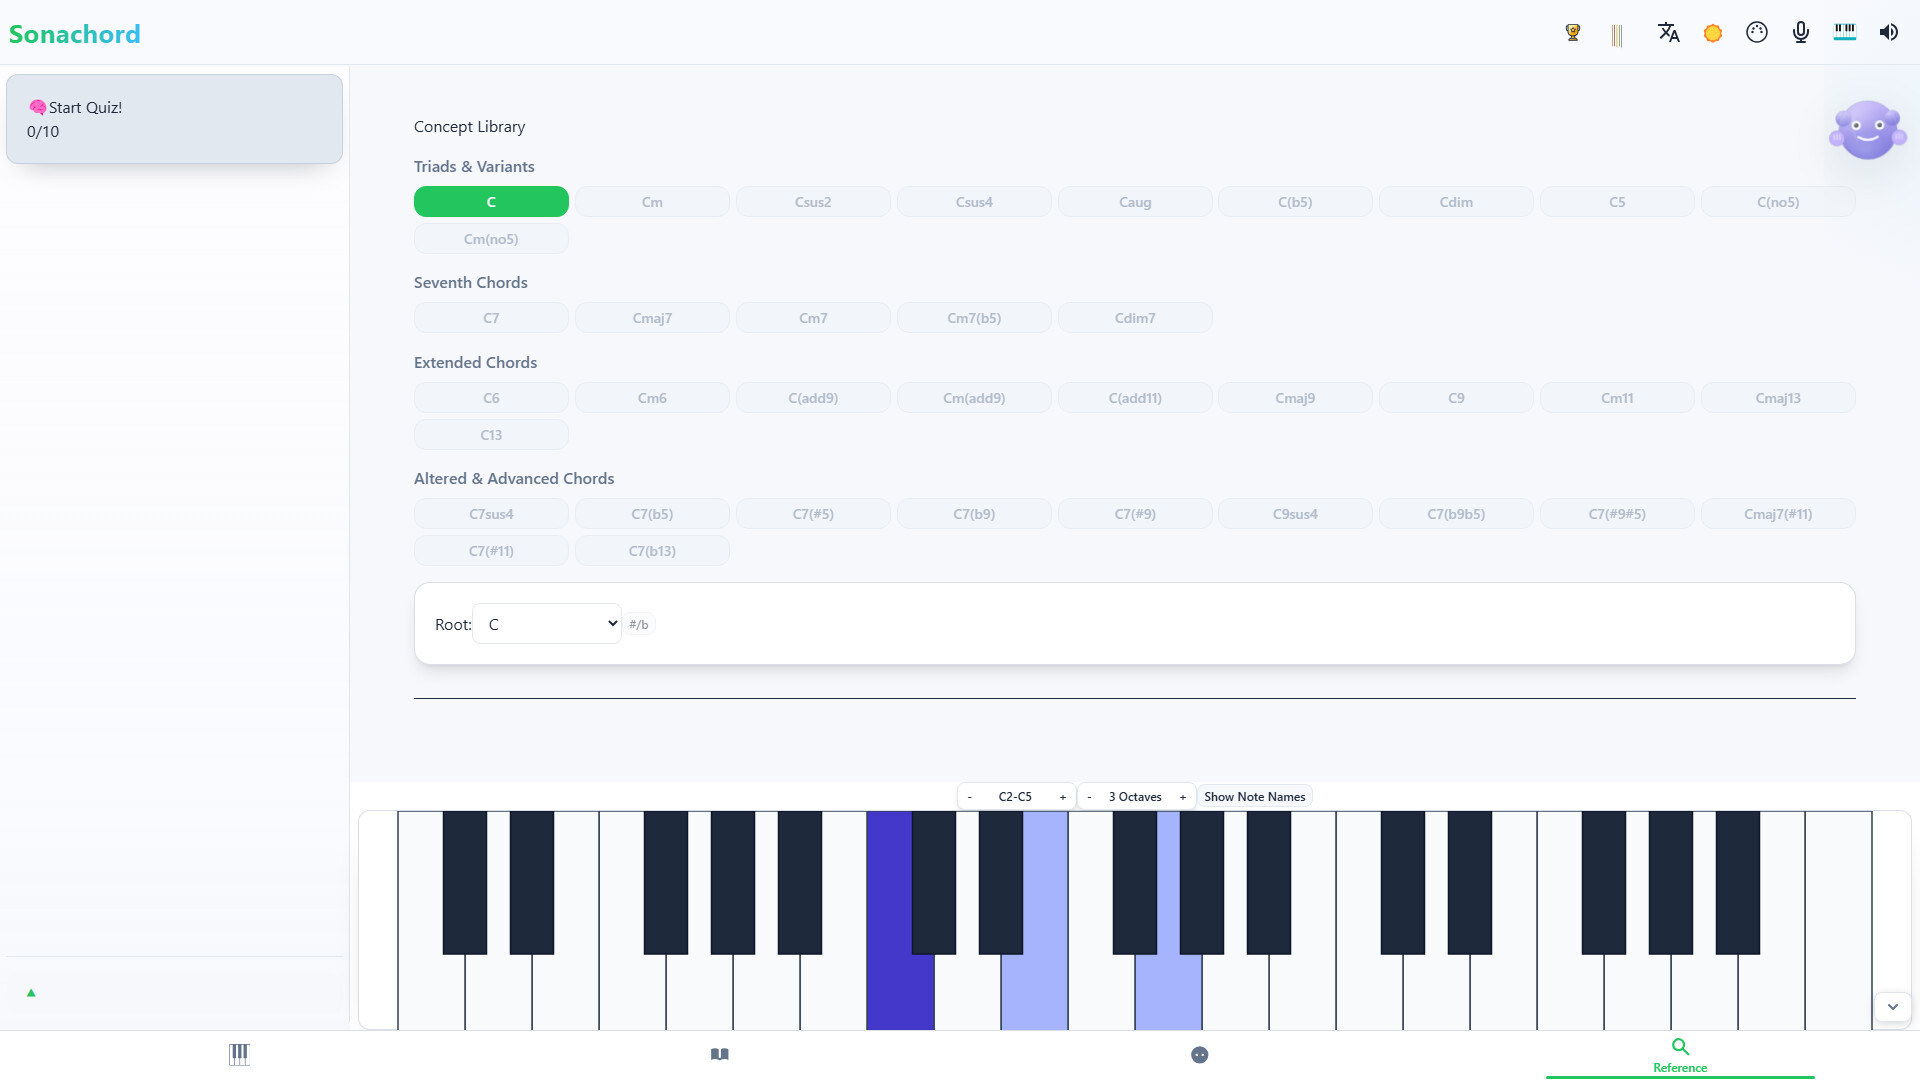This screenshot has height=1080, width=1920.
Task: Select the Csus2 chord chip
Action: 813,202
